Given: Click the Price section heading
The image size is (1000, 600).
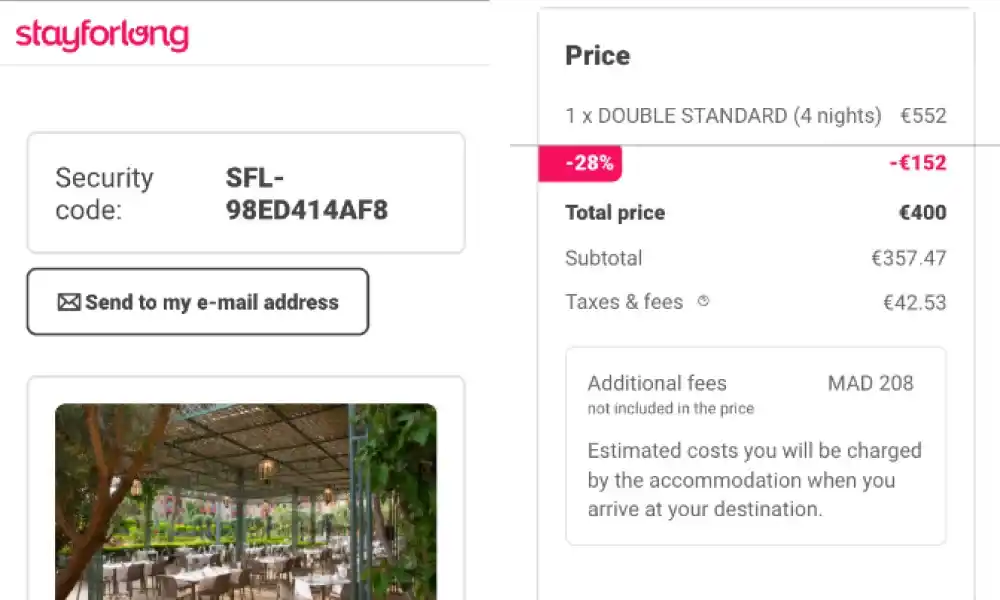Looking at the screenshot, I should point(598,55).
